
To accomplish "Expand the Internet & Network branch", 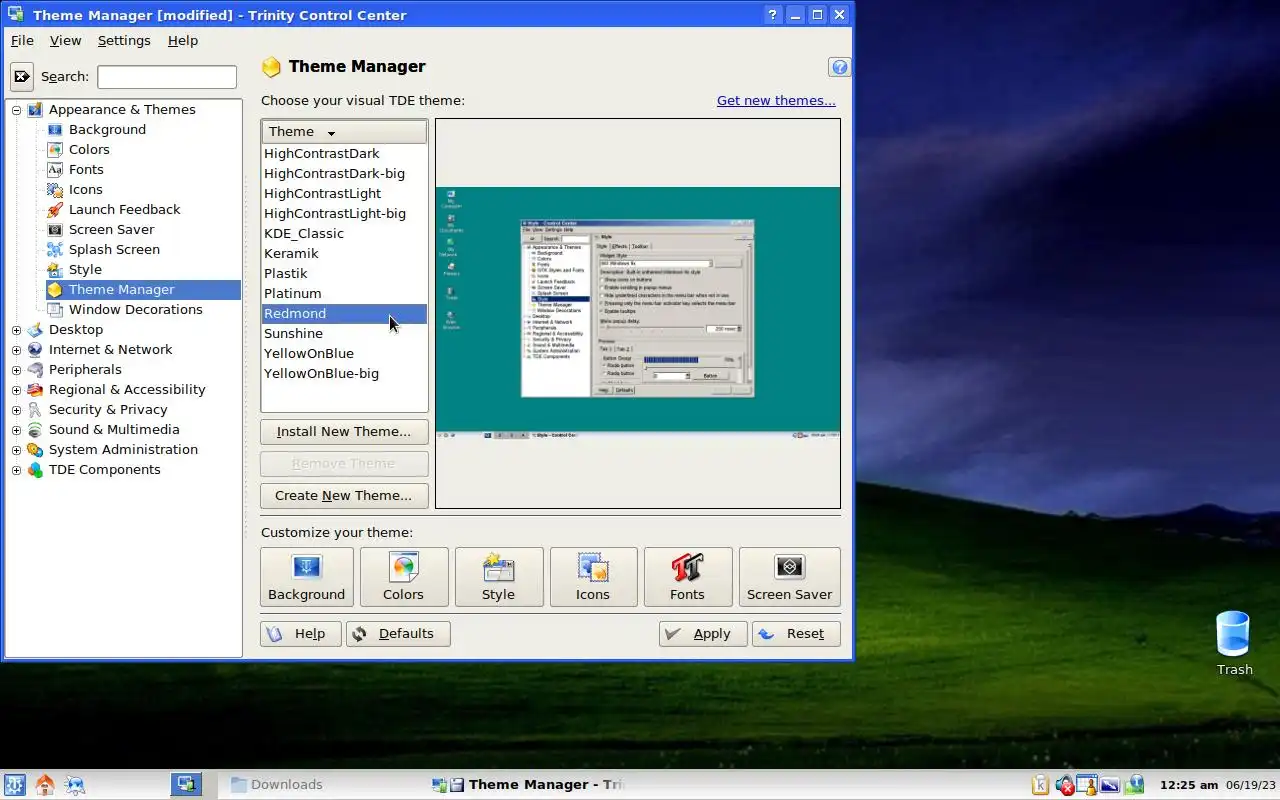I will (x=16, y=350).
